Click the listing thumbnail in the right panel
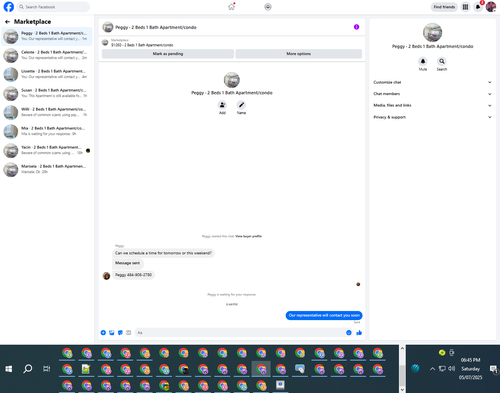 (x=432, y=32)
